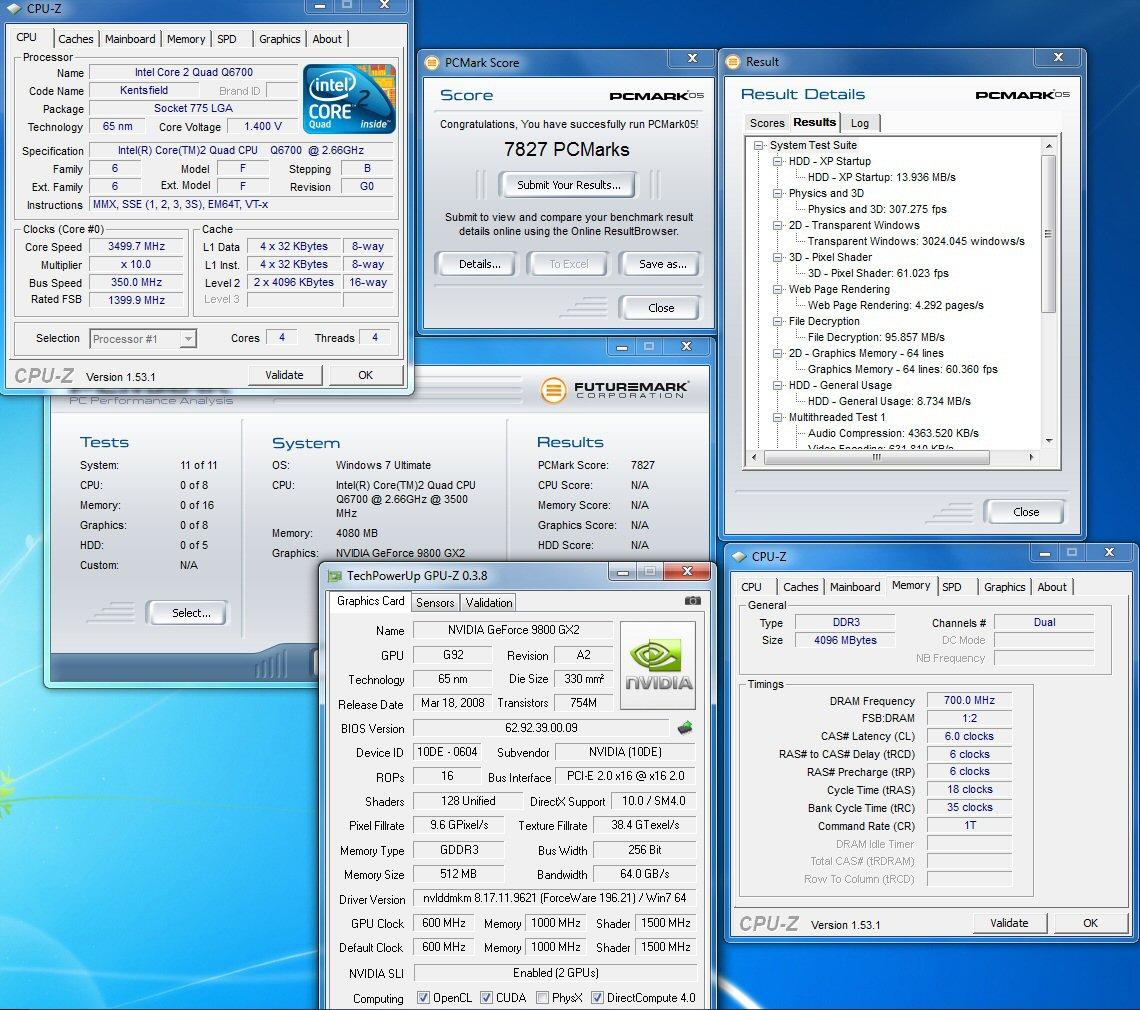The height and width of the screenshot is (1010, 1140).
Task: Click Close button in Result Details window
Action: click(x=1026, y=512)
